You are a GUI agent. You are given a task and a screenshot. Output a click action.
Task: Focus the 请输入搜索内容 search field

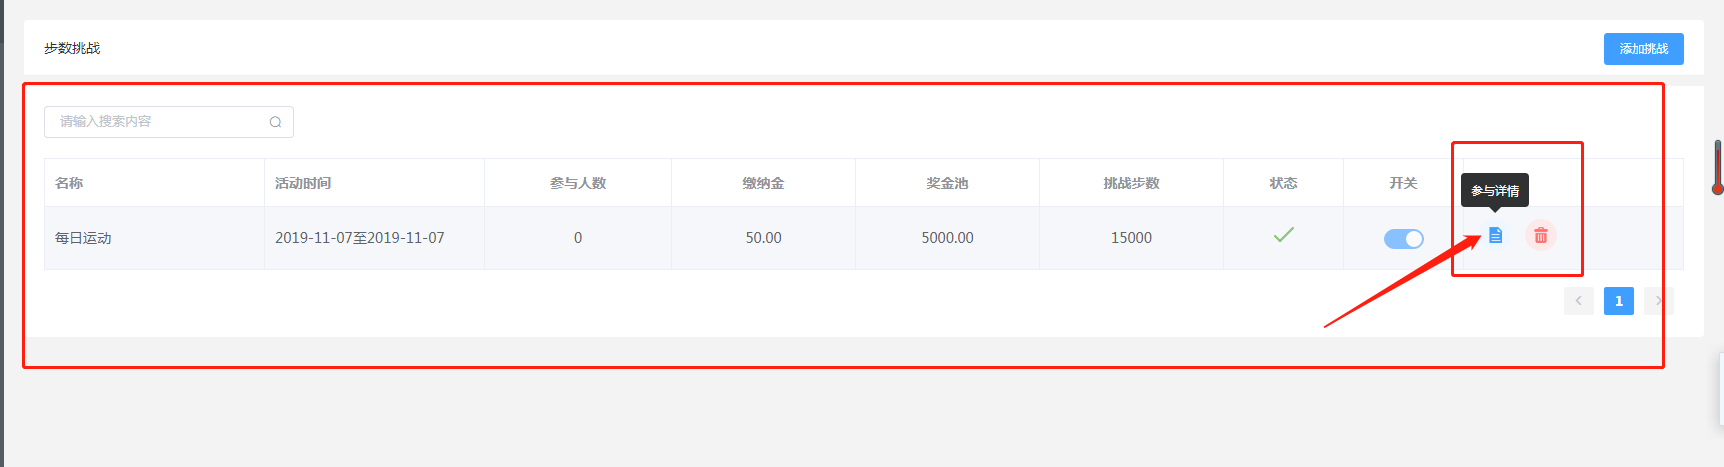coord(169,122)
